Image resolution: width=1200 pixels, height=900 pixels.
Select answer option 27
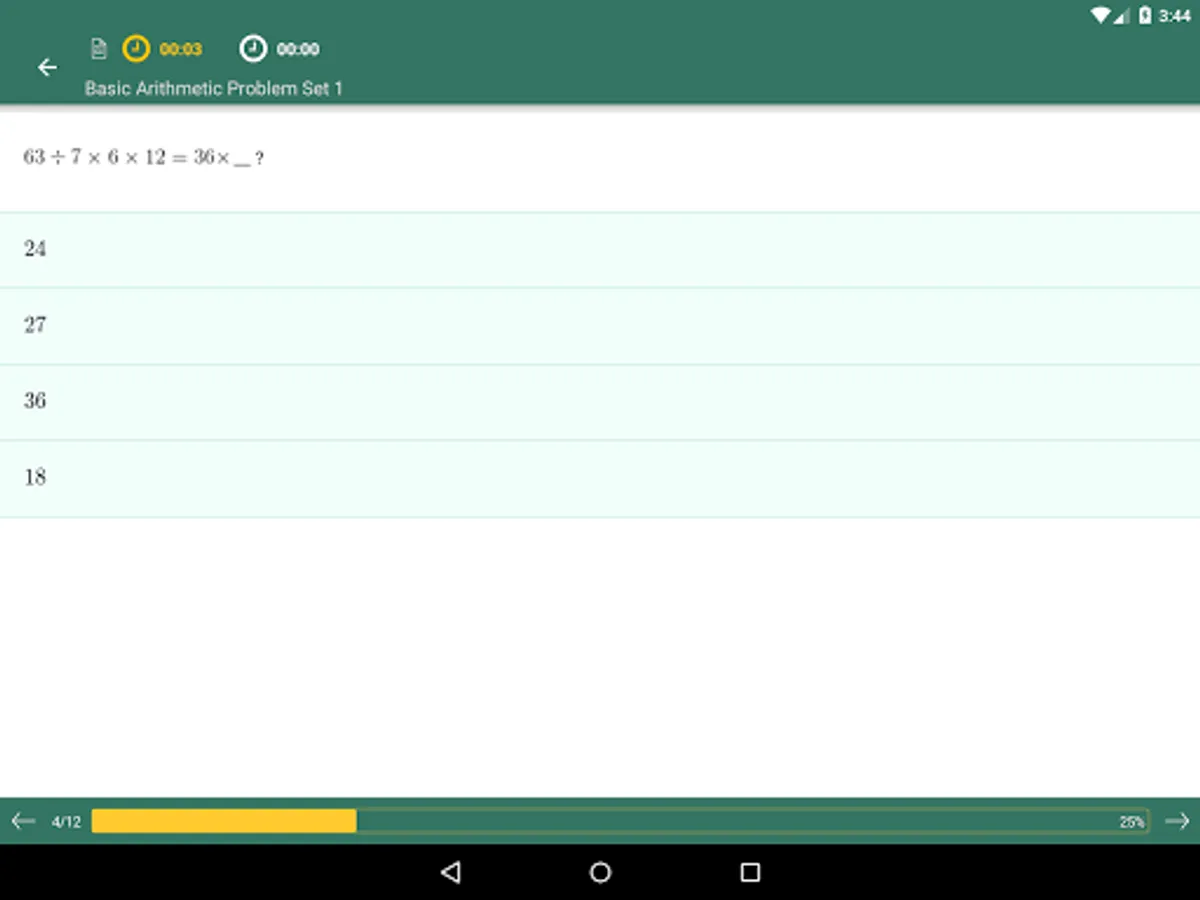tap(600, 326)
